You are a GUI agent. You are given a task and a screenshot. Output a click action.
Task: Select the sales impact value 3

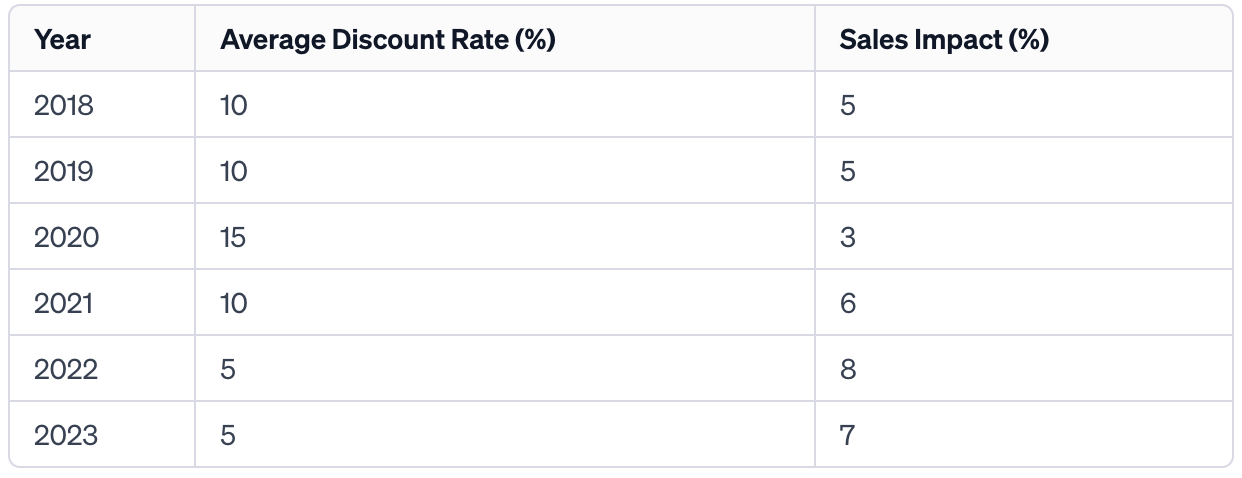pyautogui.click(x=848, y=237)
